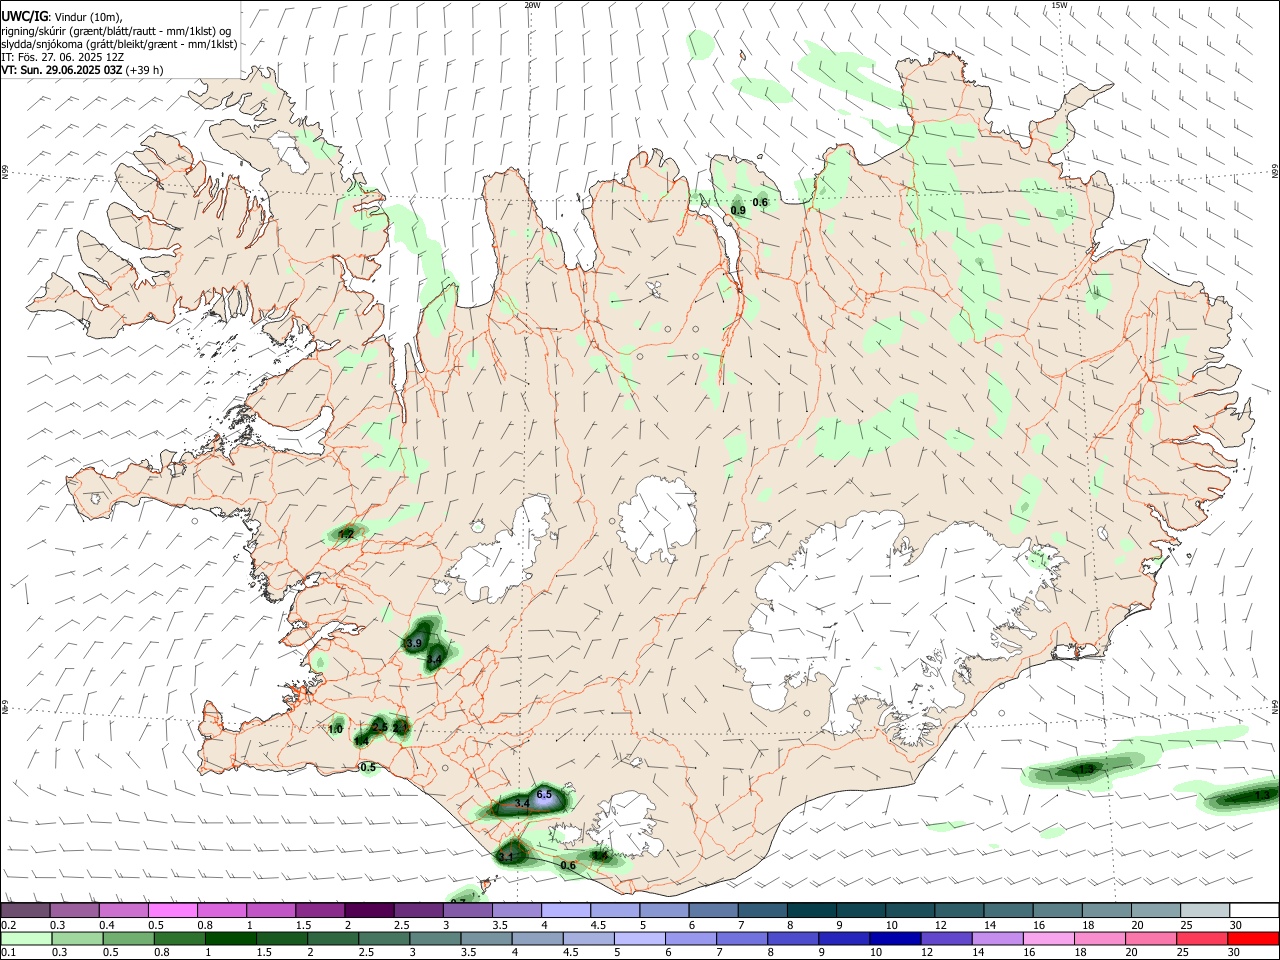Pick the sleet legend swatch starting at 14
The height and width of the screenshot is (960, 1280).
click(1006, 911)
